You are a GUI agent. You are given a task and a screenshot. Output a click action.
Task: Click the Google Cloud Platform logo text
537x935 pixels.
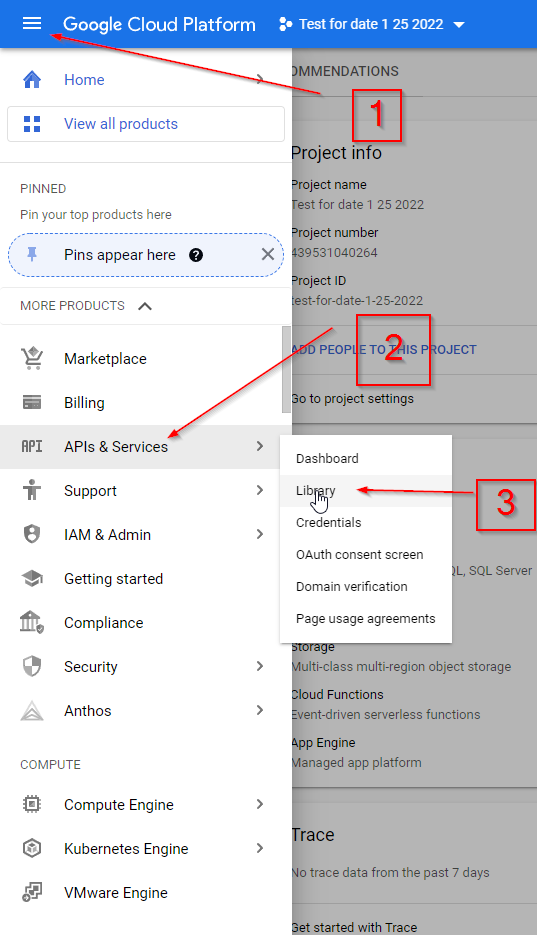[159, 24]
